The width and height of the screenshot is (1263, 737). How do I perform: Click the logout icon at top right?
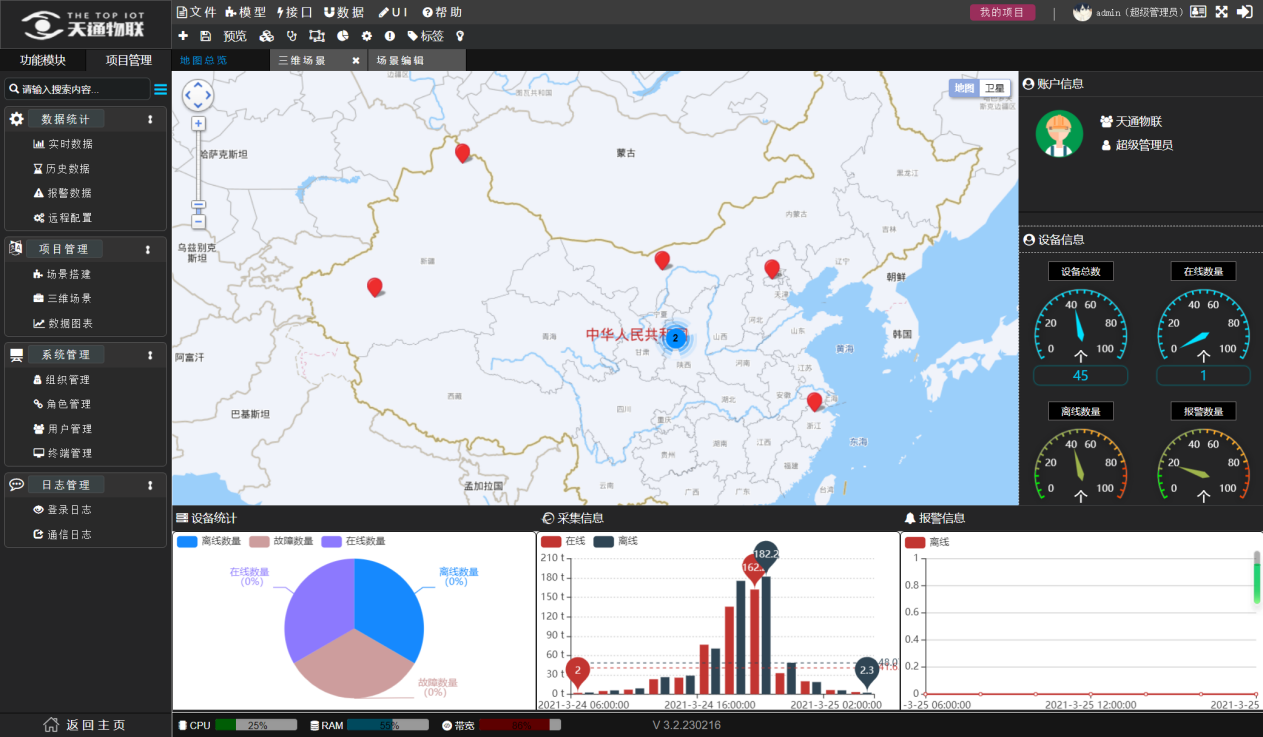pyautogui.click(x=1245, y=12)
